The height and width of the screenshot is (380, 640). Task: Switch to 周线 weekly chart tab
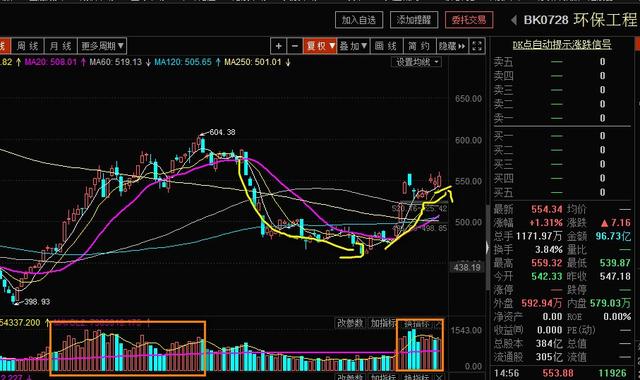27,46
